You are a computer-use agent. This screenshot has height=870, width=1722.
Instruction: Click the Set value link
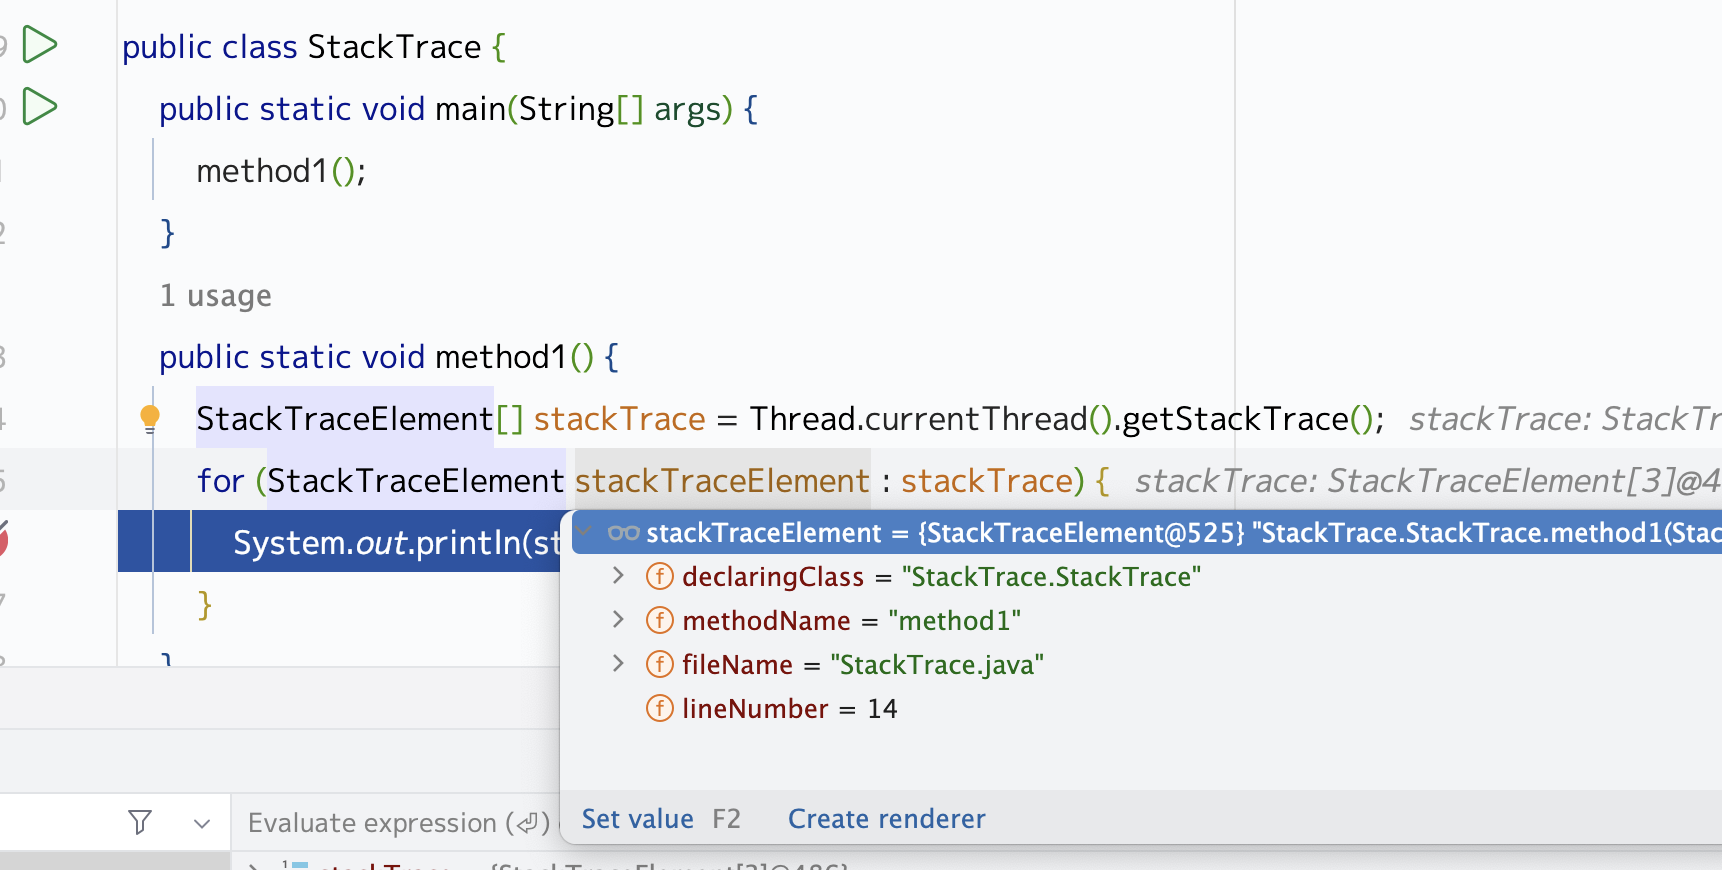pyautogui.click(x=637, y=819)
